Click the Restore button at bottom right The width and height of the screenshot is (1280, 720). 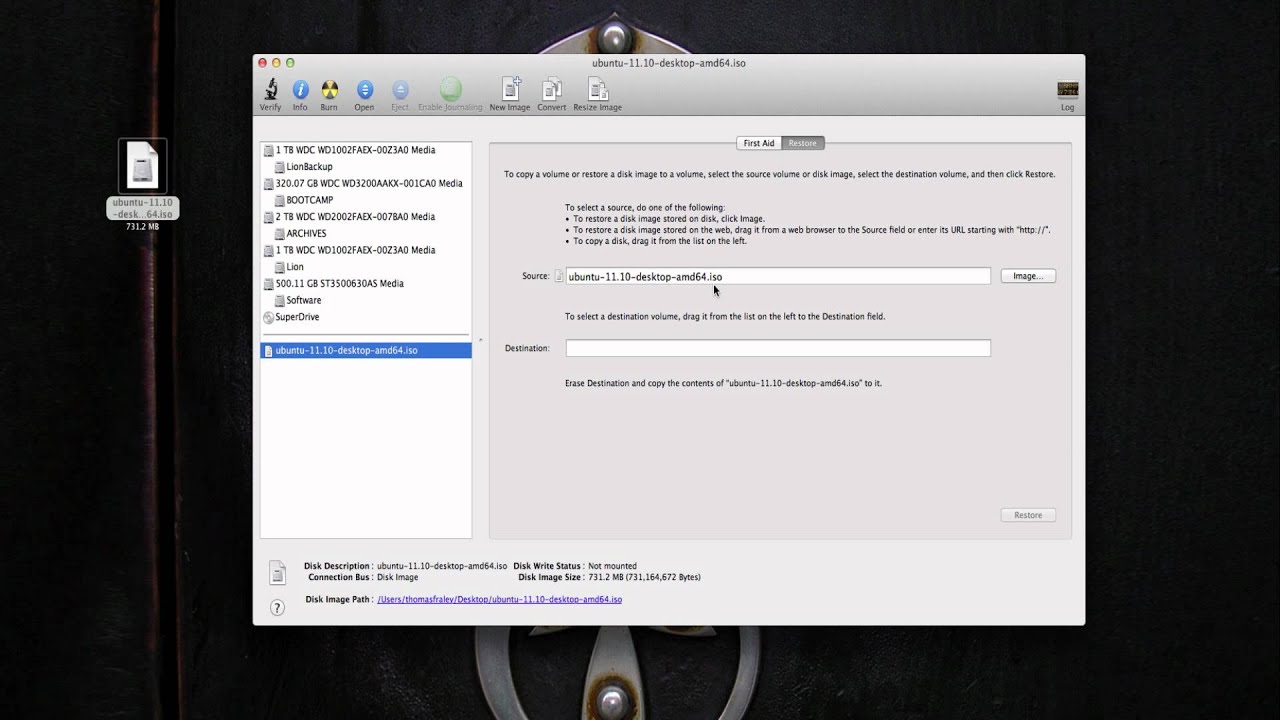pos(1028,515)
